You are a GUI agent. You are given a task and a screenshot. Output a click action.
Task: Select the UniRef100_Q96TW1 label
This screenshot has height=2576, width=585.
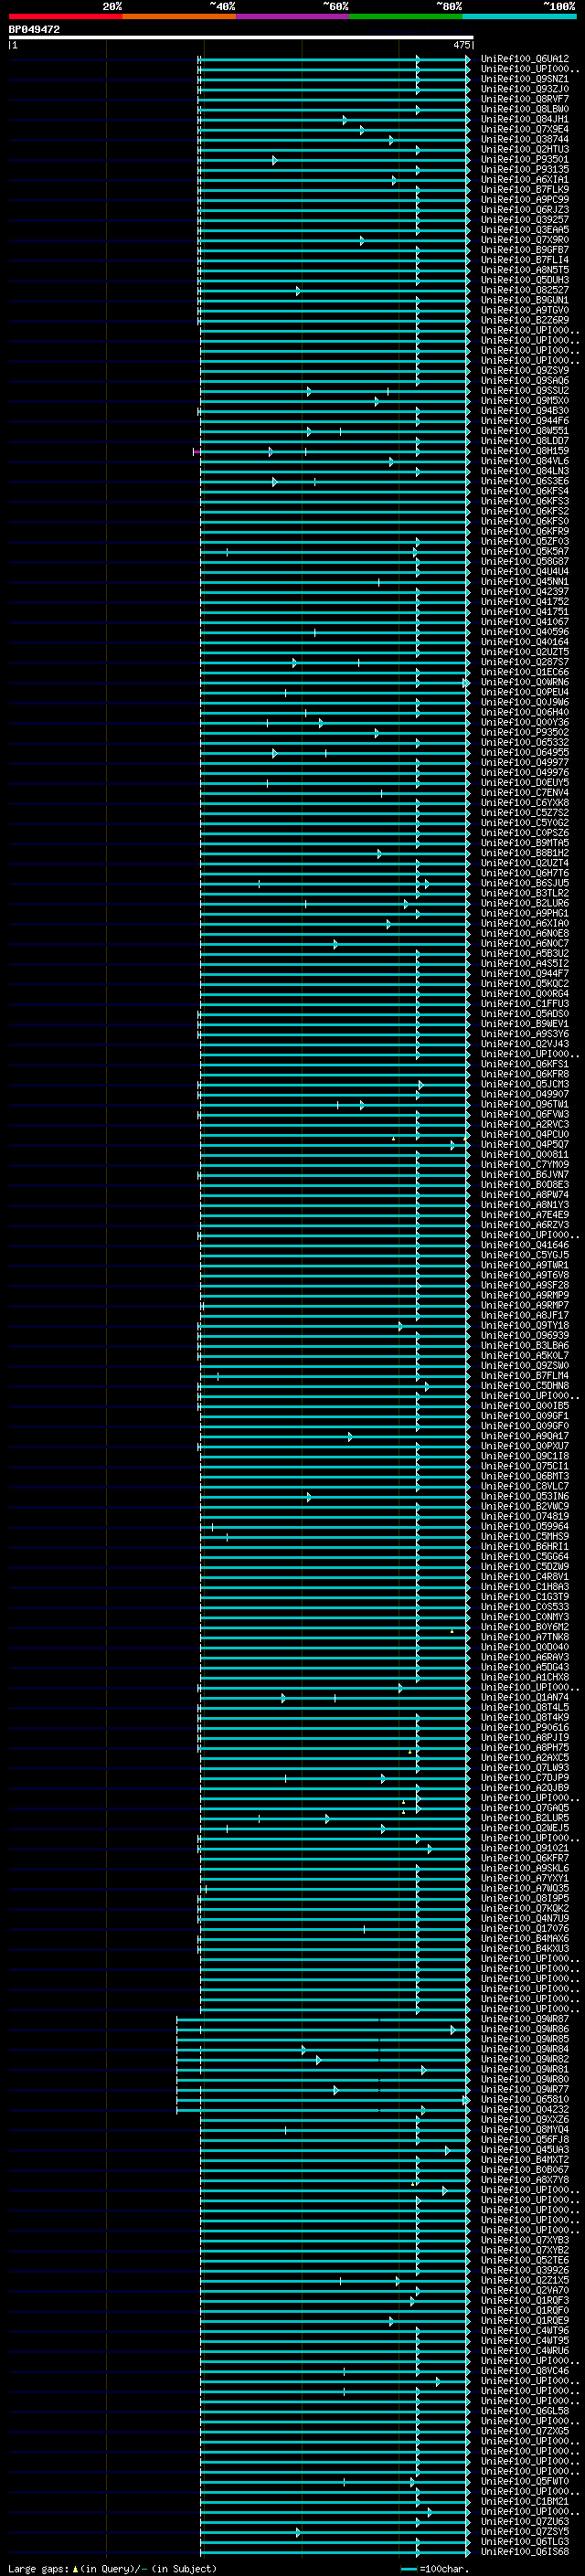tap(525, 1104)
